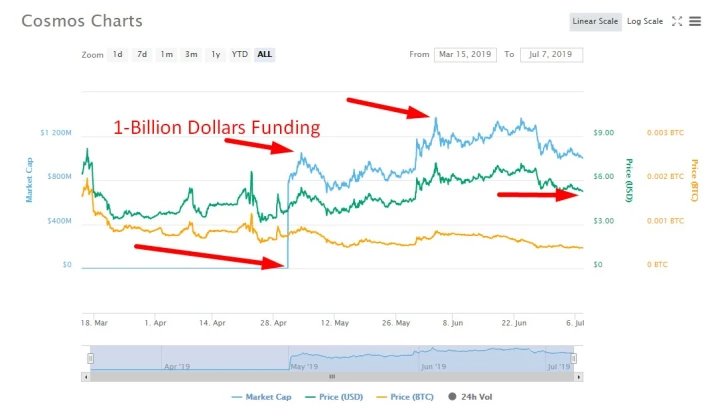Set zoom to 7d
This screenshot has height=409, width=710.
pos(142,54)
